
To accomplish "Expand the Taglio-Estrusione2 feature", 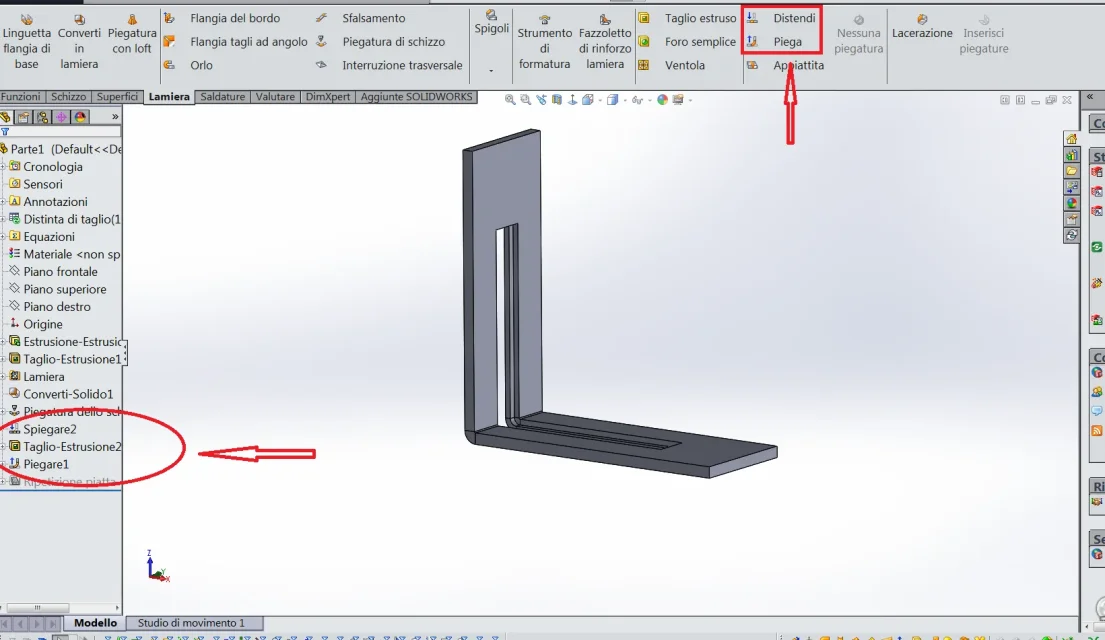I will [3, 447].
